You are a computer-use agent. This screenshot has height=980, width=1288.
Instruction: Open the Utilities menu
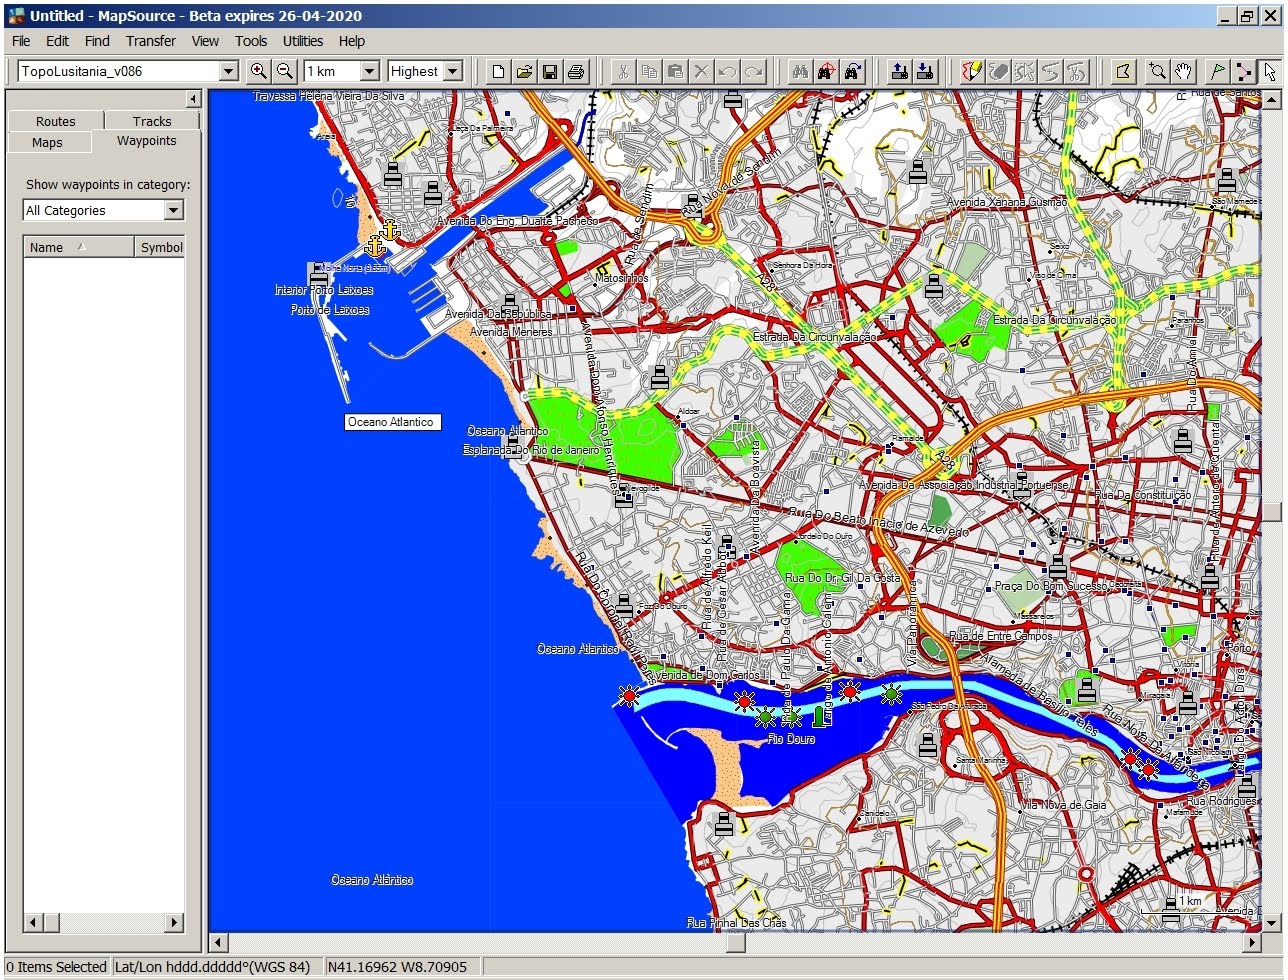point(303,41)
